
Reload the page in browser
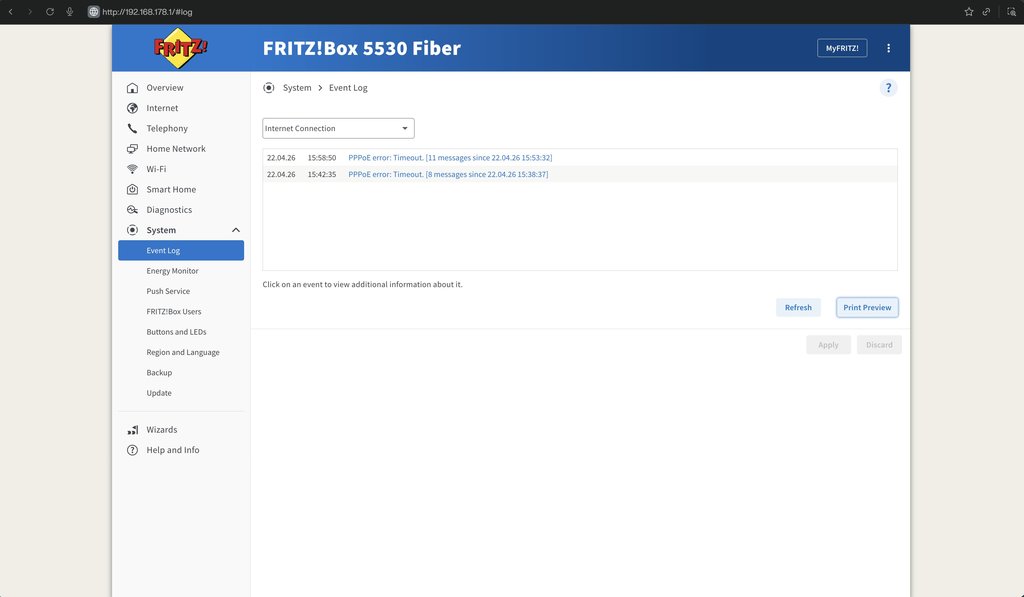[50, 12]
